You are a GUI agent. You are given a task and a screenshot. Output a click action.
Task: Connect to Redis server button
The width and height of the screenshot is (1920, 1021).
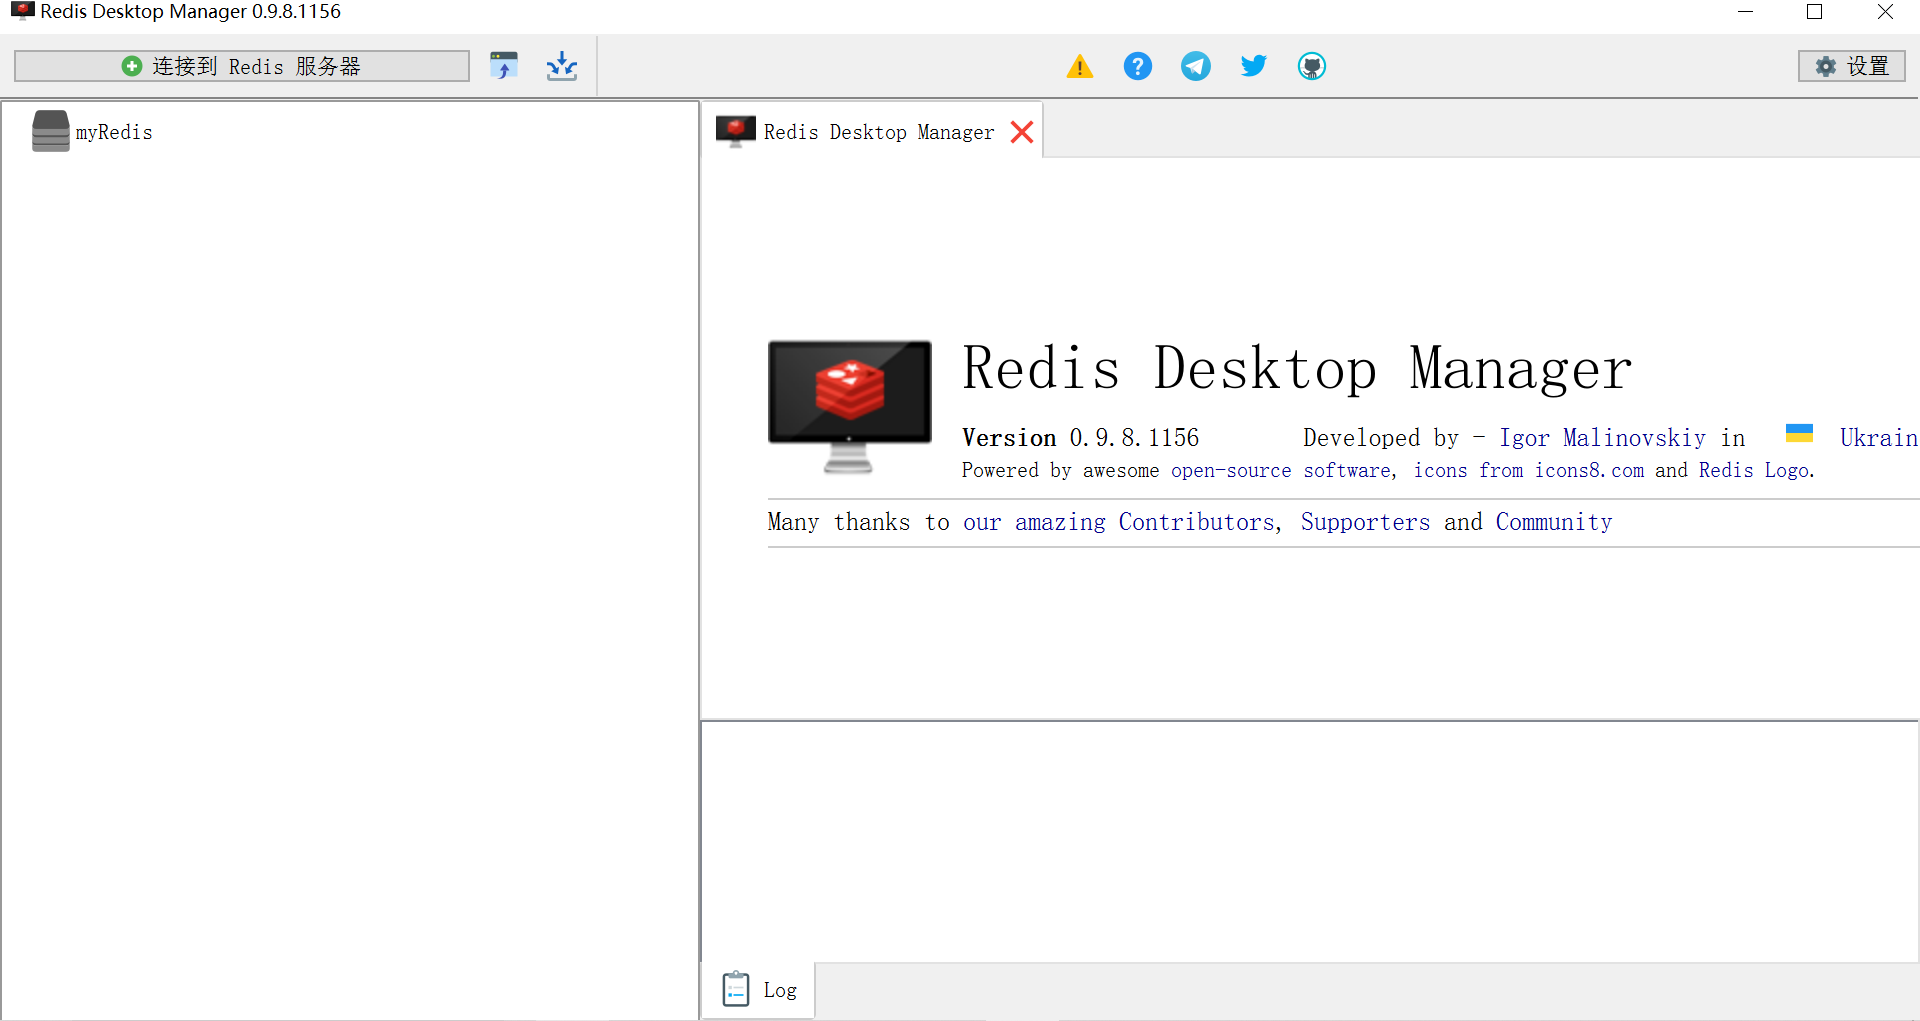(242, 66)
